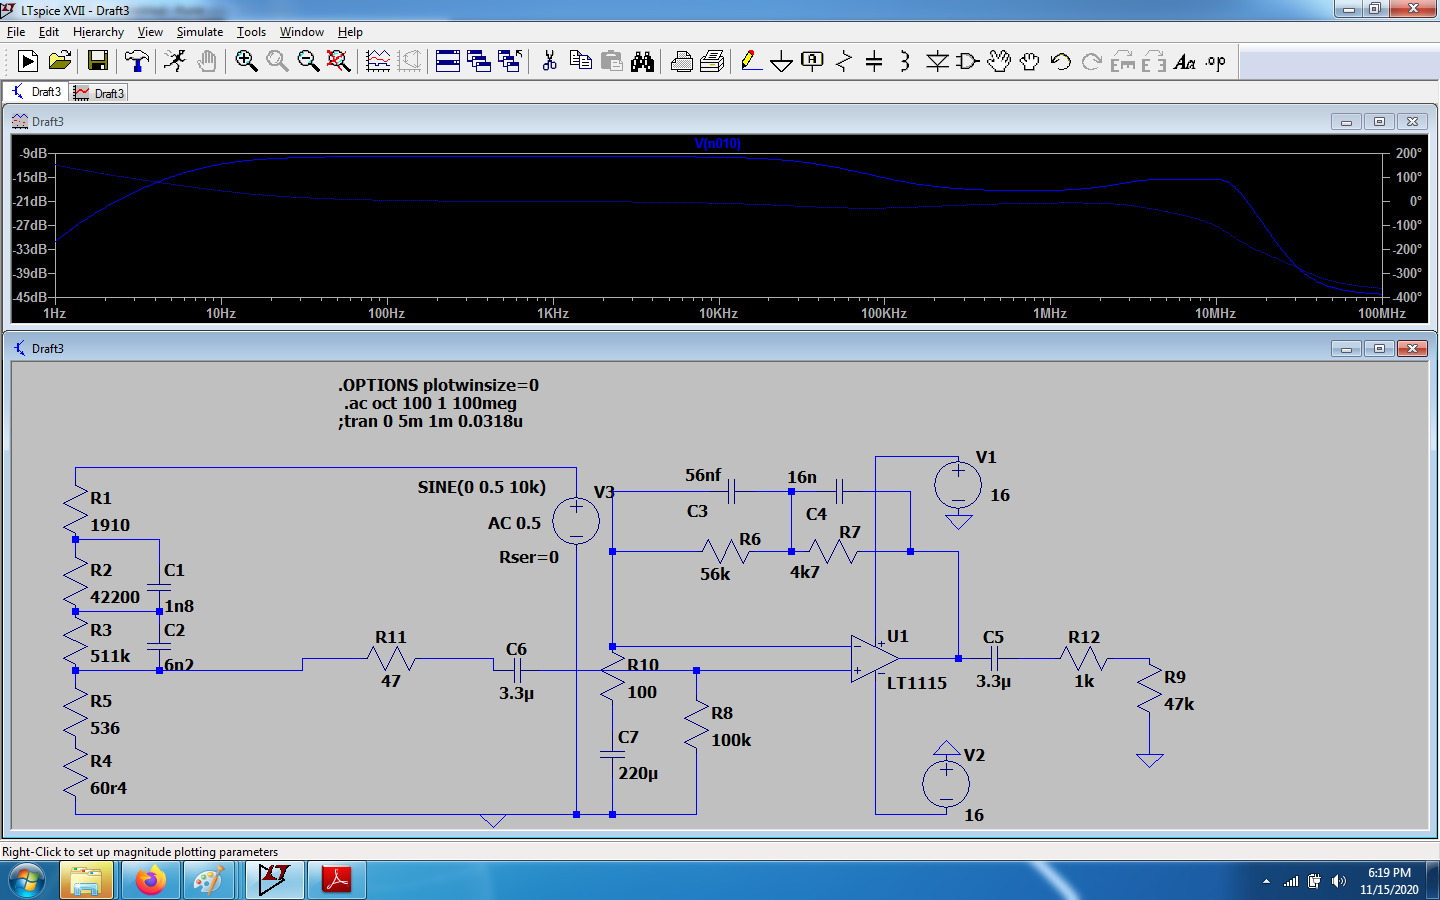Select the Label Net tool
The width and height of the screenshot is (1440, 900).
(x=813, y=62)
